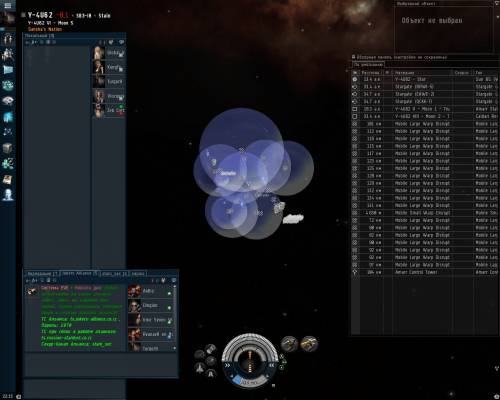Open the help bust icon in sidebar
Viewport: 500px width, 400px height.
[x=7, y=195]
